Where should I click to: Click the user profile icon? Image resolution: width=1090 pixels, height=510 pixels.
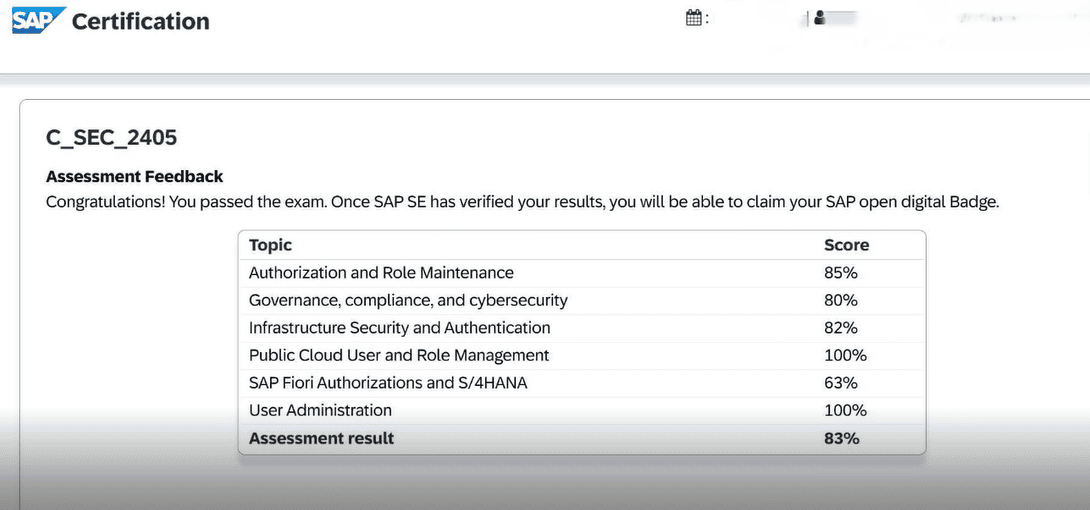(x=820, y=18)
